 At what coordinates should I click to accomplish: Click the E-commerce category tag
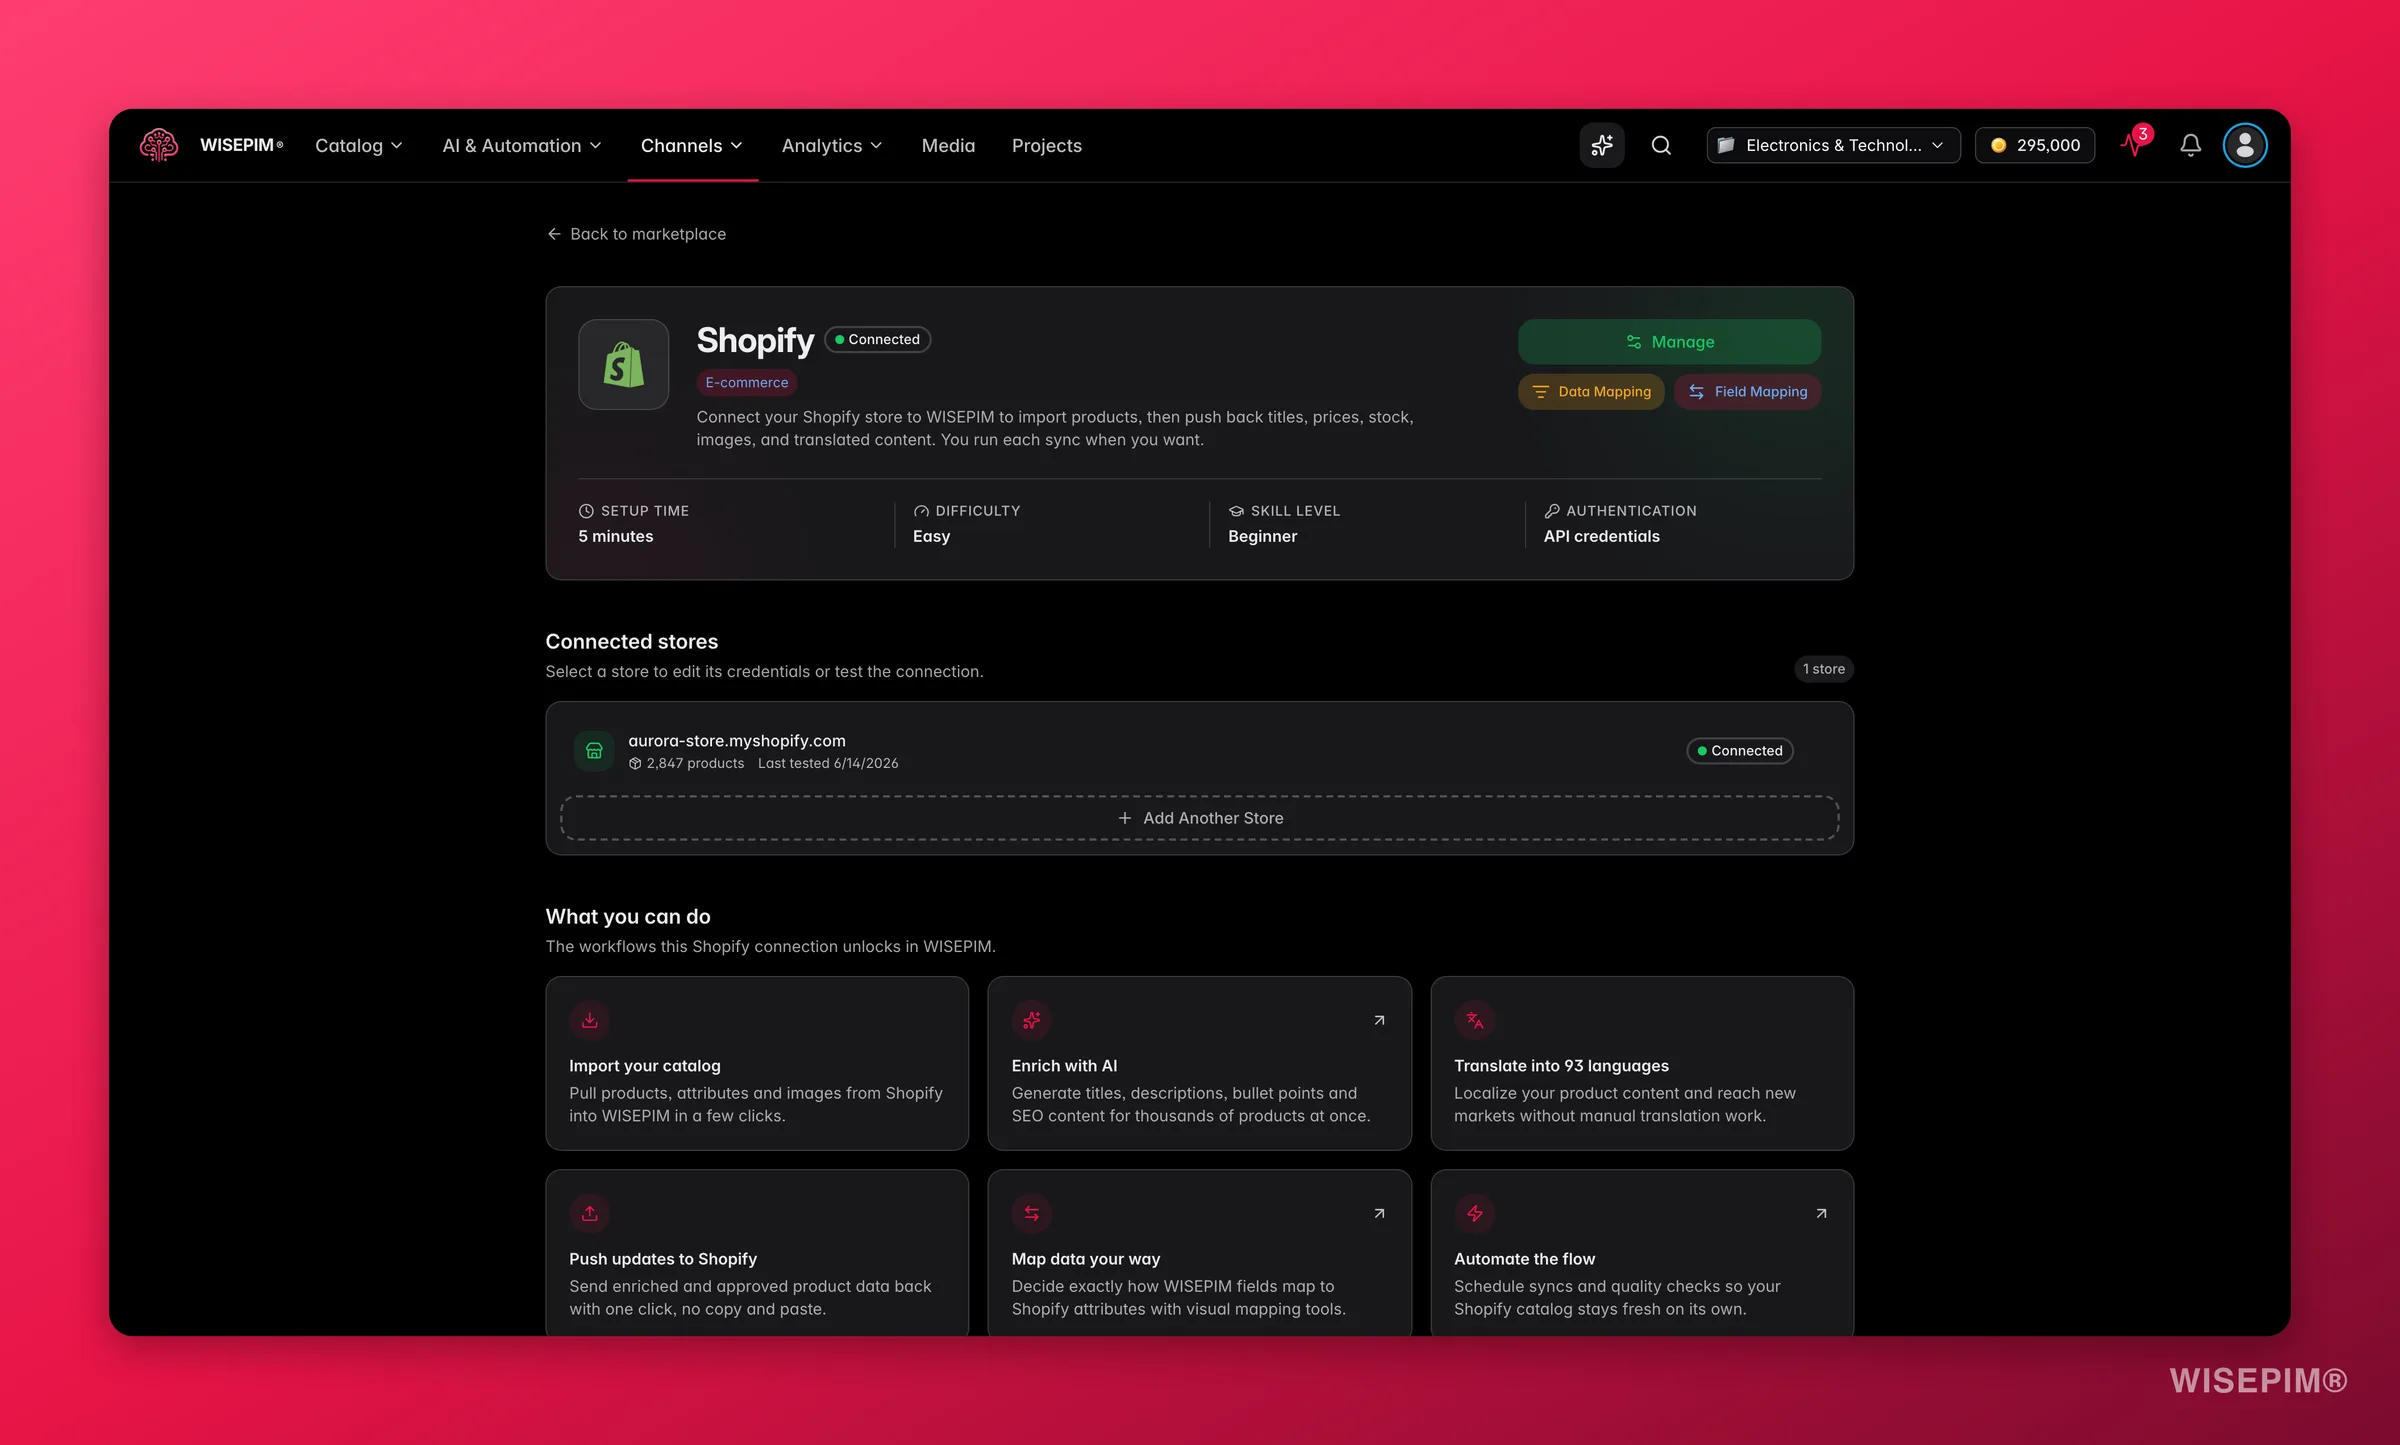point(747,382)
